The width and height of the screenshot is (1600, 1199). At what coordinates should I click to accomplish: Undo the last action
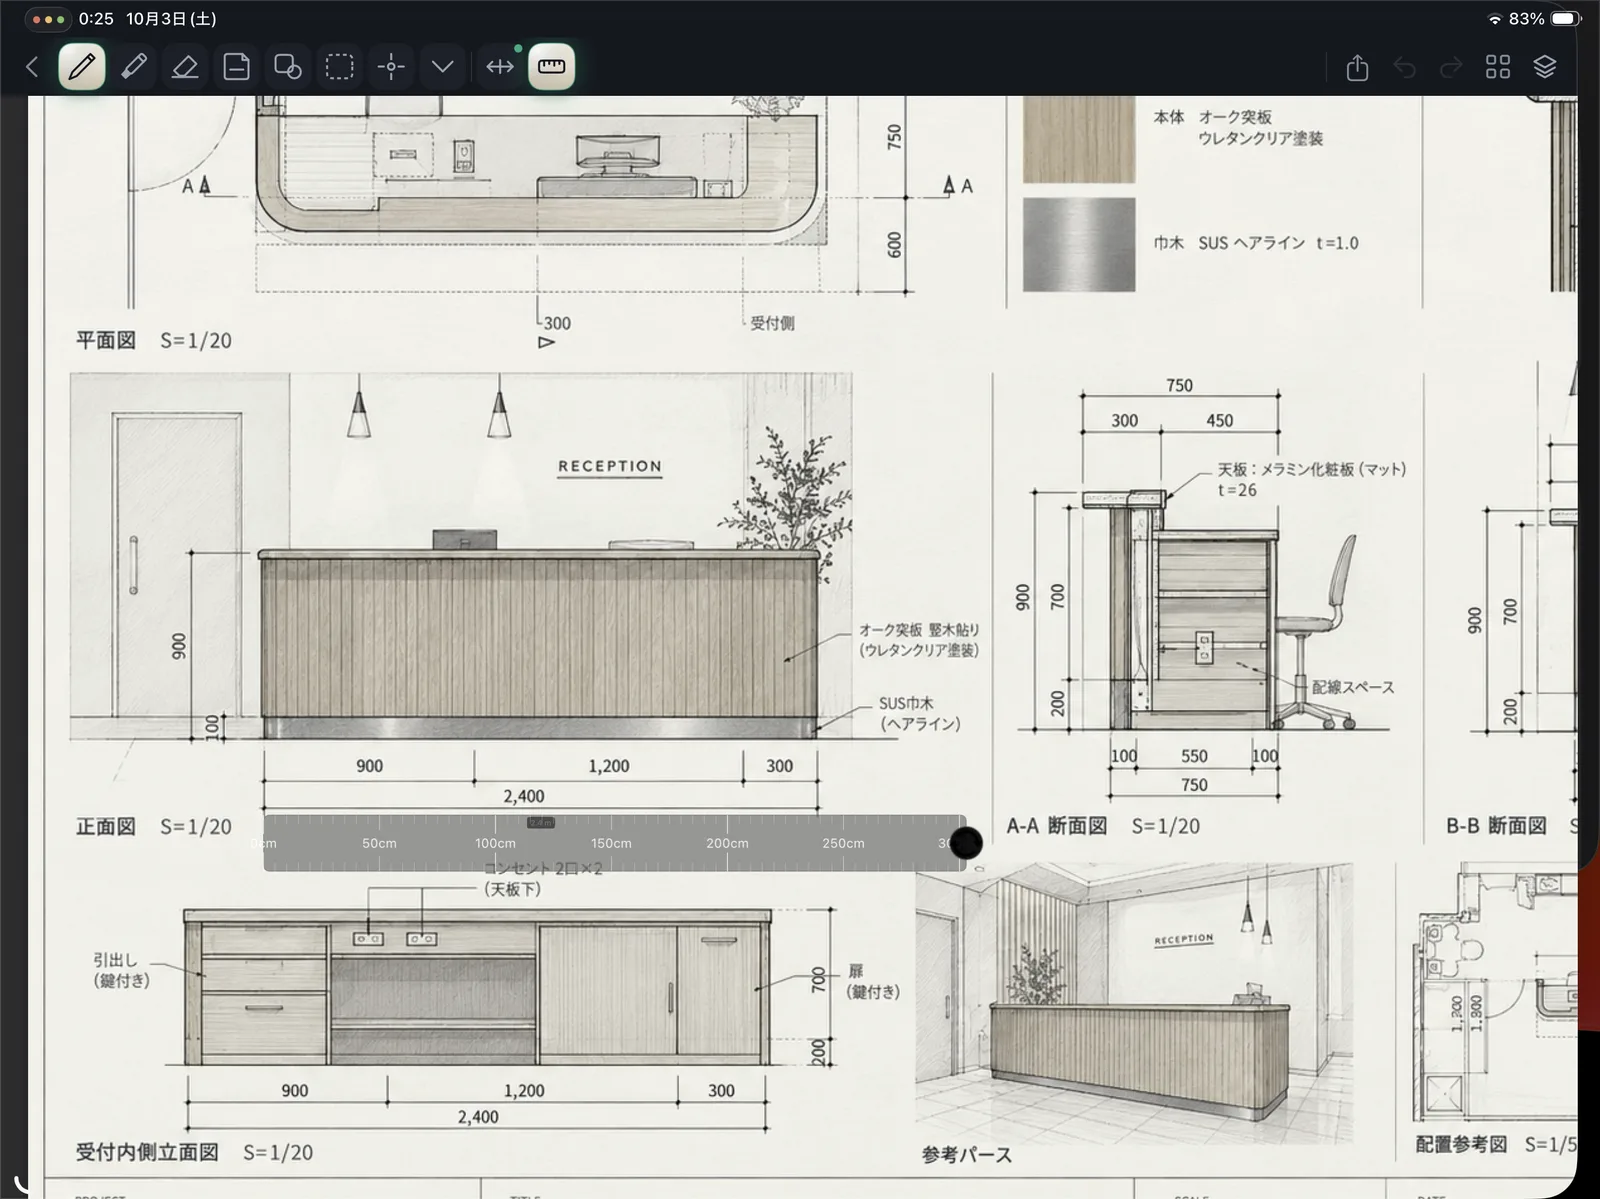pos(1405,67)
